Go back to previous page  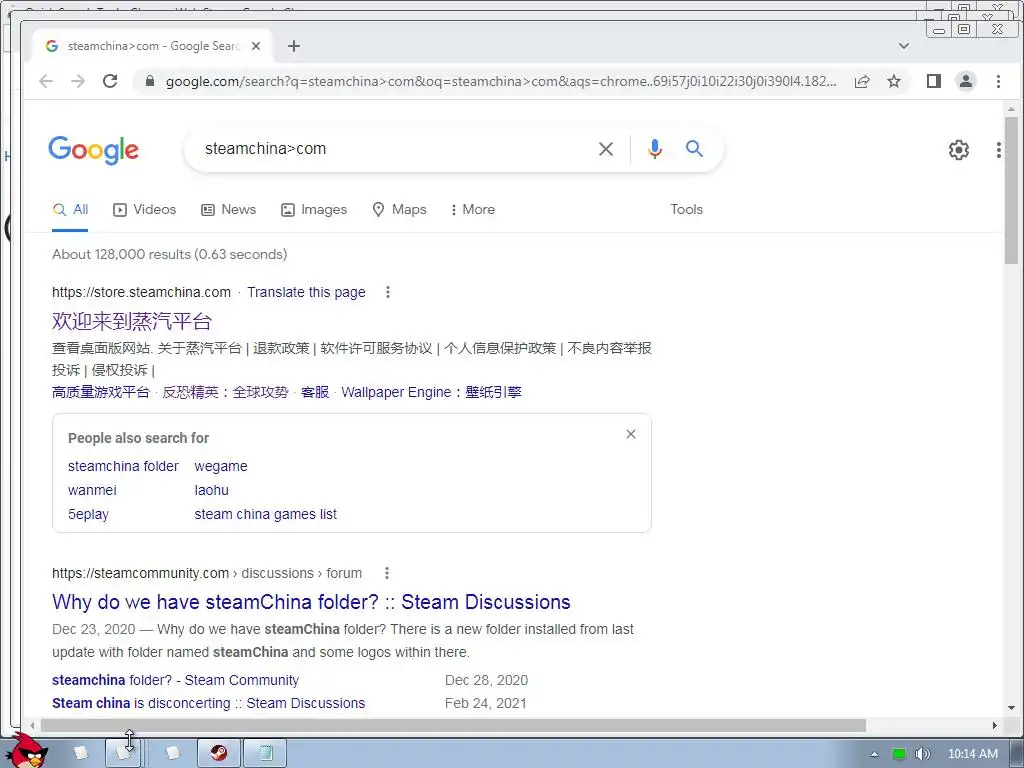pyautogui.click(x=46, y=81)
